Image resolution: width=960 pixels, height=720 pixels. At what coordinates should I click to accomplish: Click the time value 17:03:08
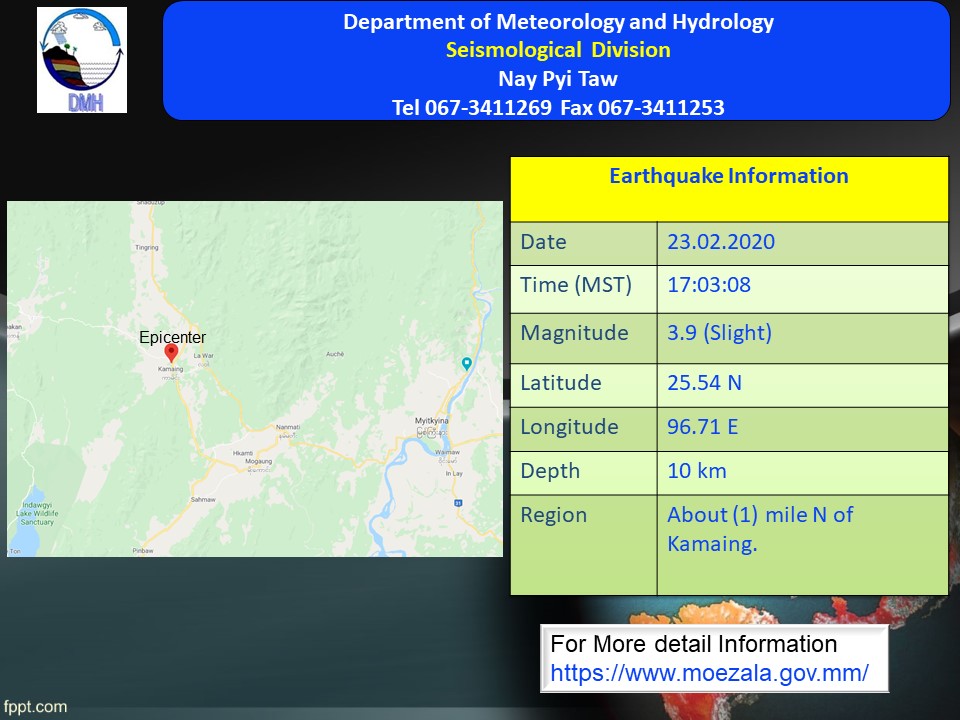coord(709,285)
